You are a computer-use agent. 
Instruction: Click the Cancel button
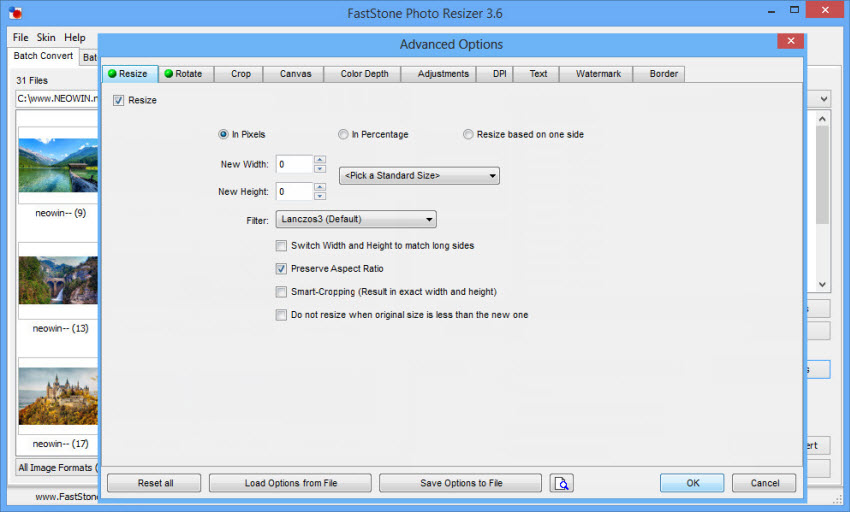(764, 483)
